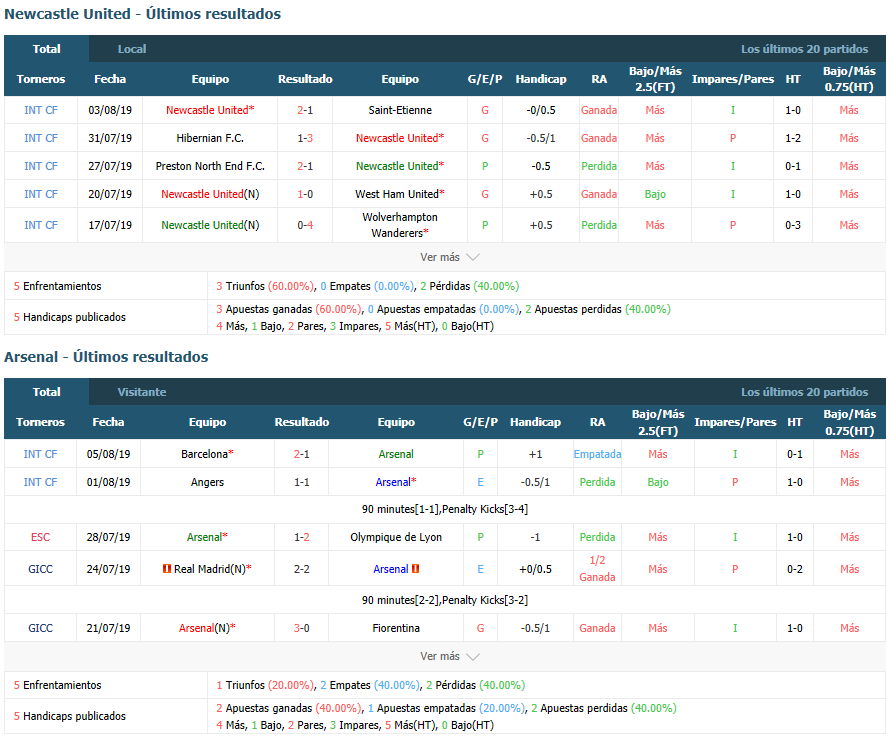This screenshot has width=892, height=739.
Task: Click the HT score 0-2 in Real Madrid row
Action: coord(795,569)
